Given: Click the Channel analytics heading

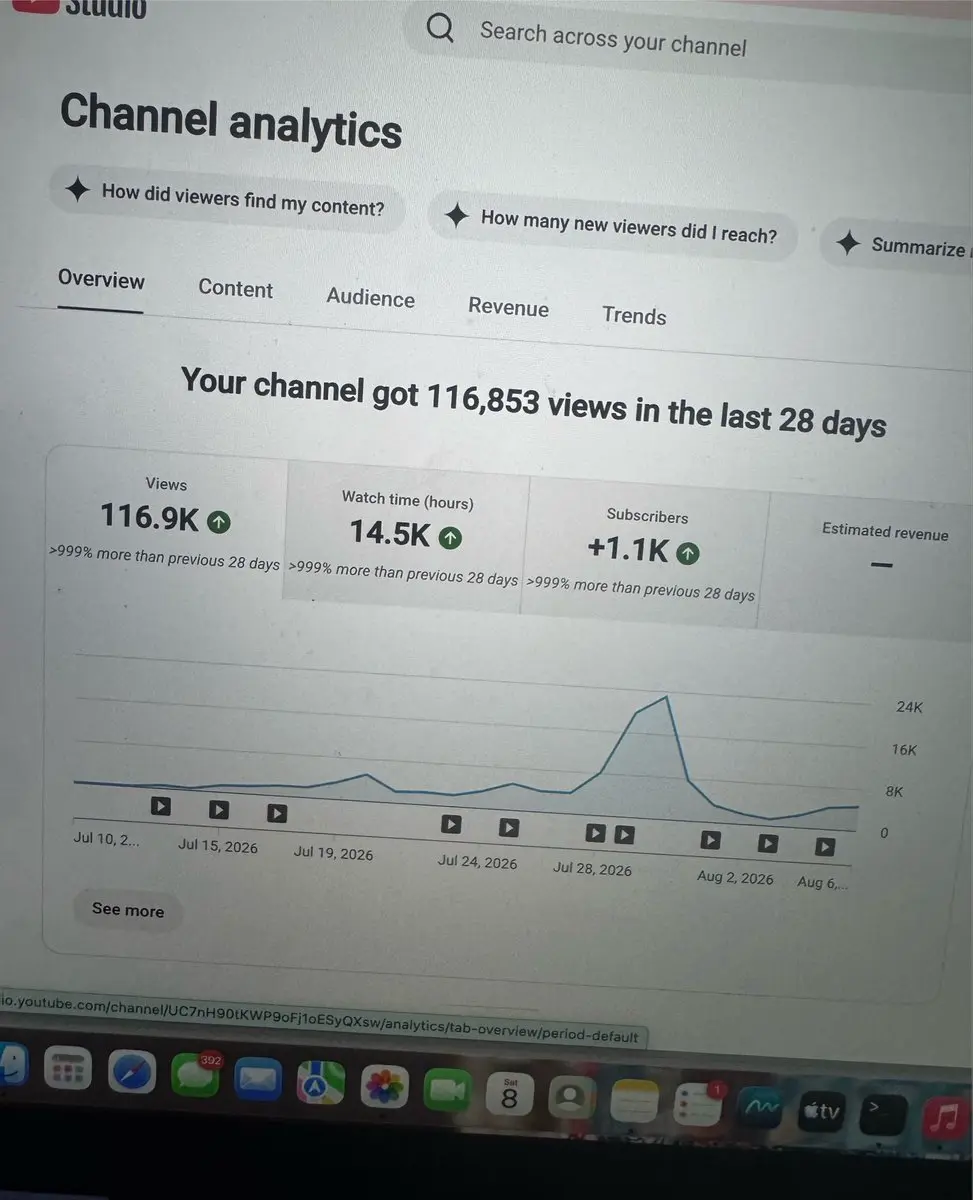Looking at the screenshot, I should (x=231, y=123).
